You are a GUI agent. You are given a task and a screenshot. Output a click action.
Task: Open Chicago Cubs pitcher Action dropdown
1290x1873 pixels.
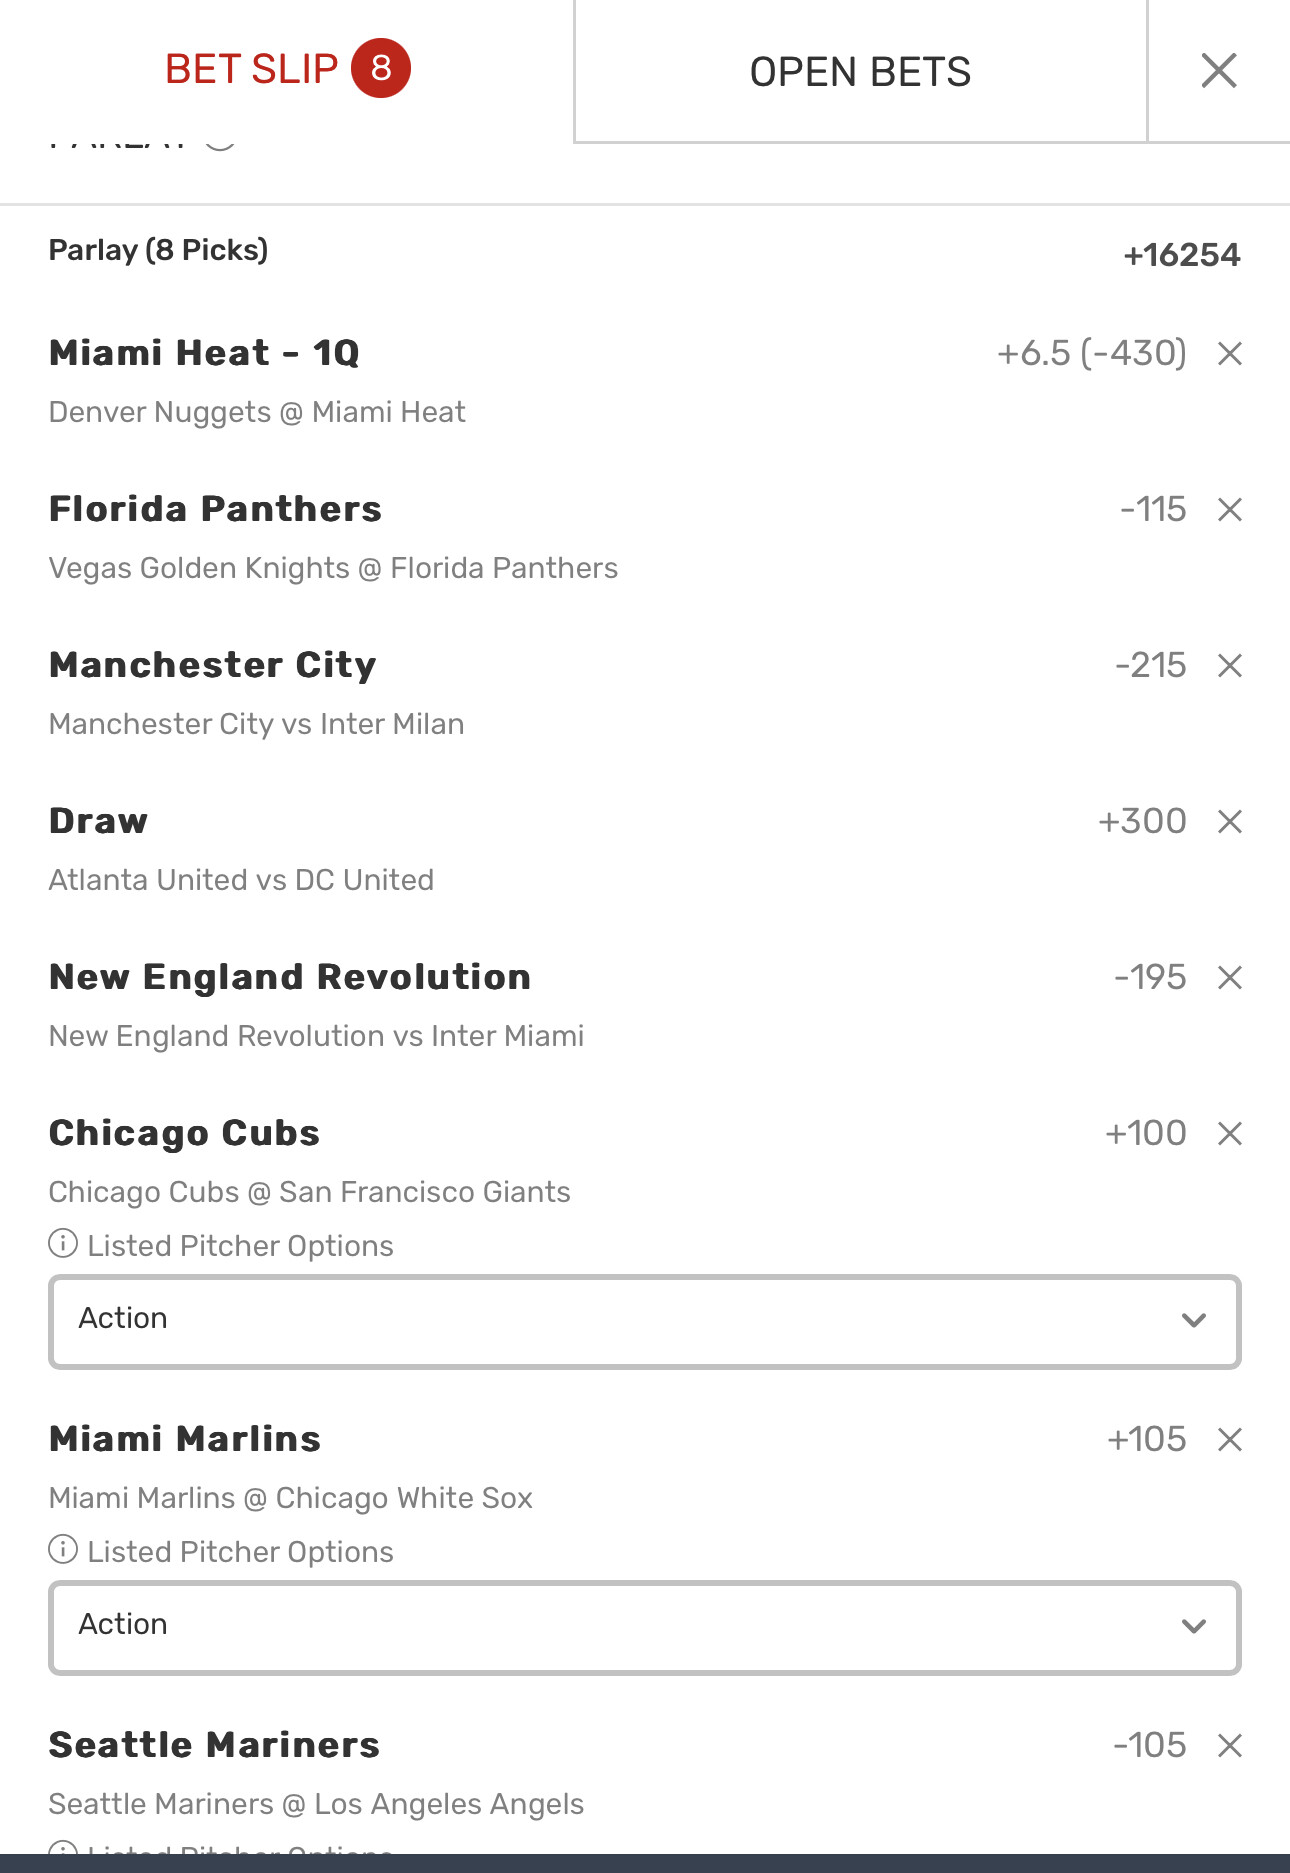(x=645, y=1320)
